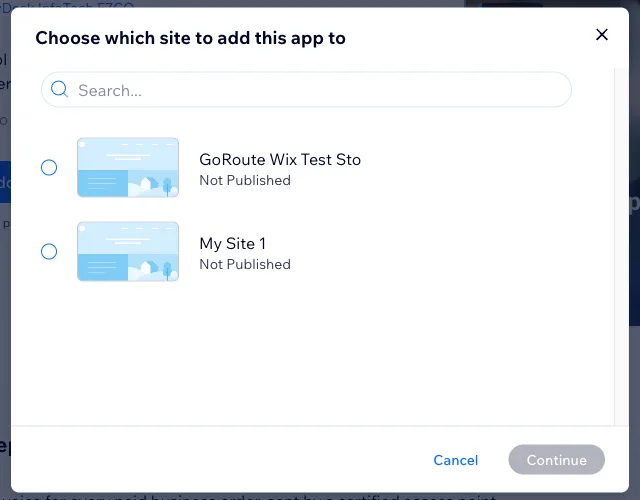Click the My Site 1 thumbnail
This screenshot has height=500, width=640.
tap(128, 251)
